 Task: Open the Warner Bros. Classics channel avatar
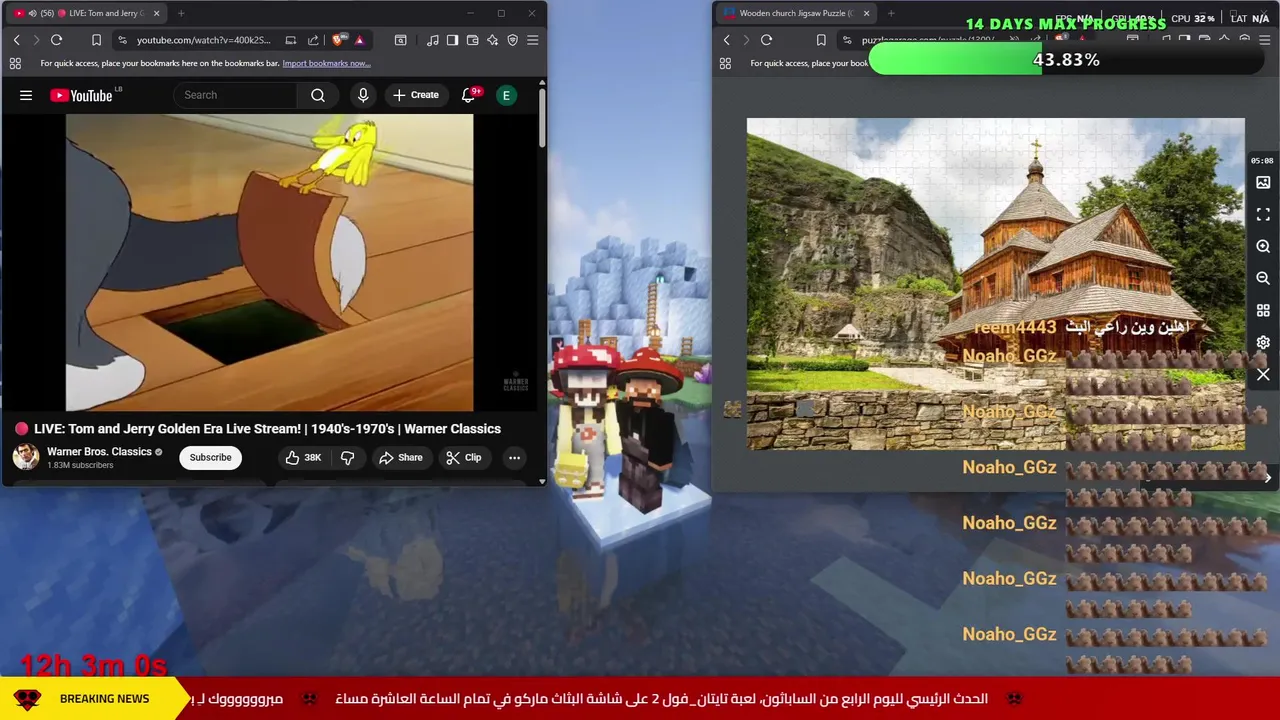pyautogui.click(x=26, y=457)
